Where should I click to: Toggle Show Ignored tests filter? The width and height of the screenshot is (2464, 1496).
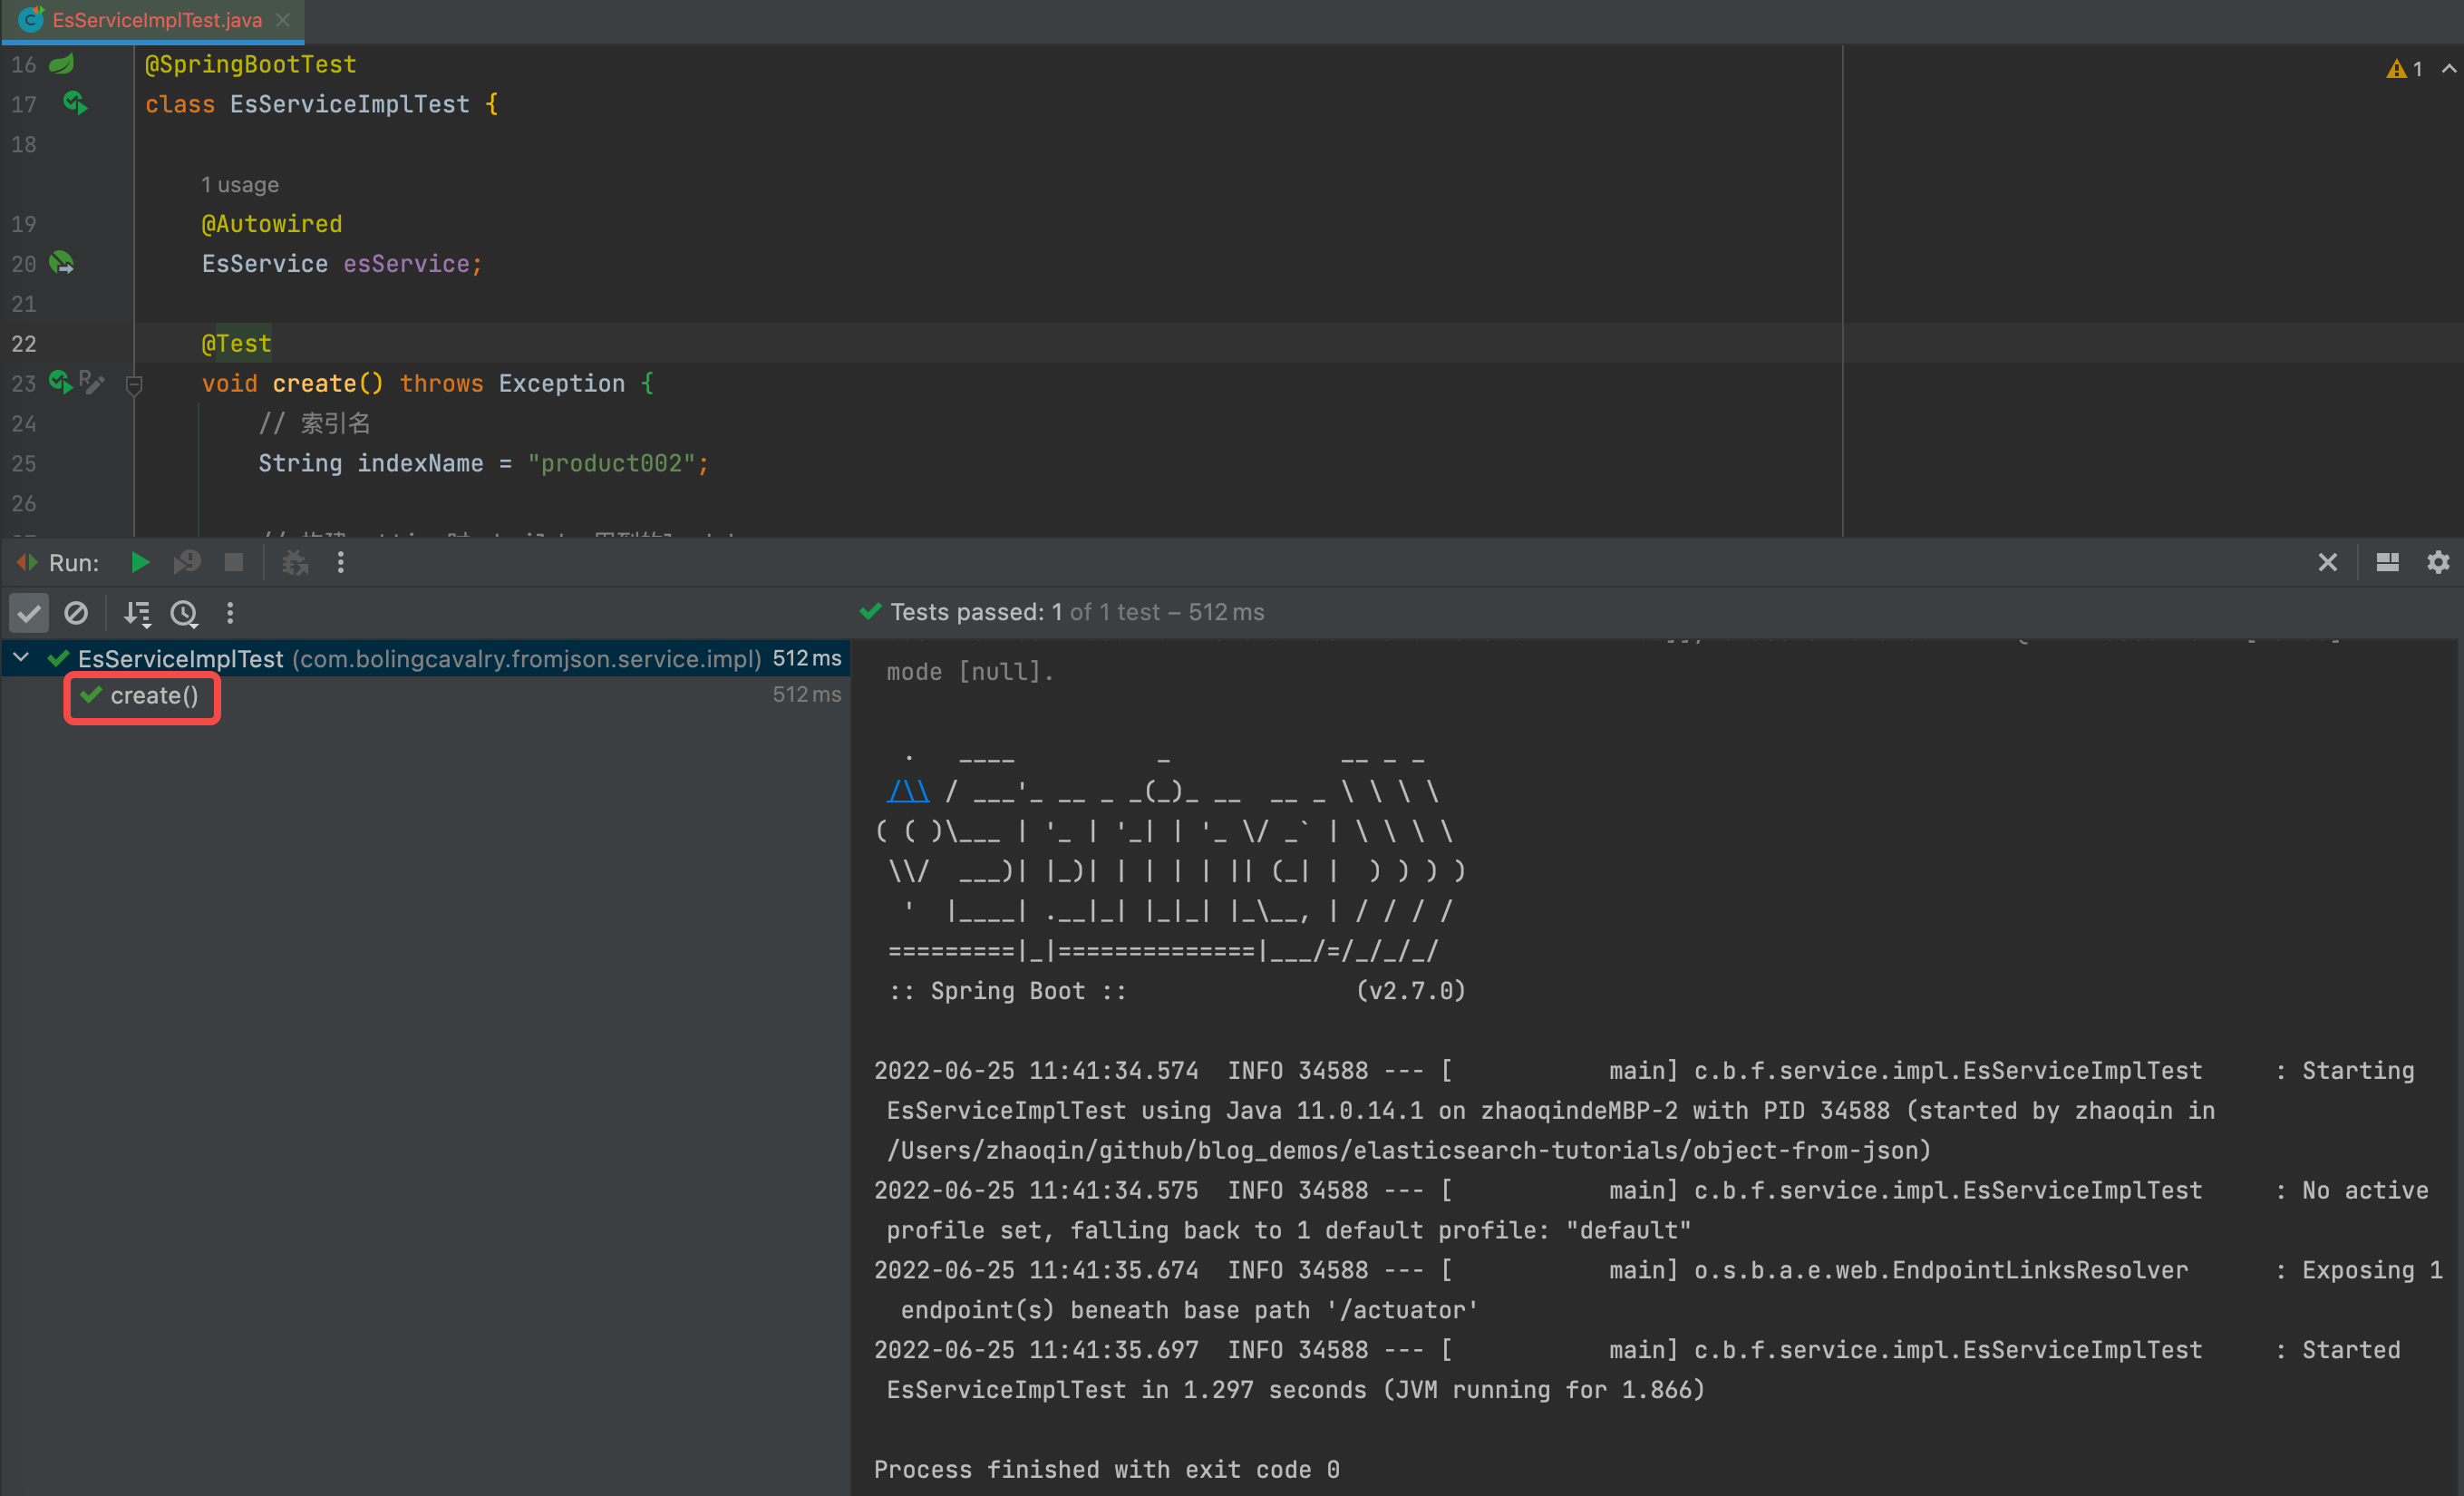tap(76, 613)
